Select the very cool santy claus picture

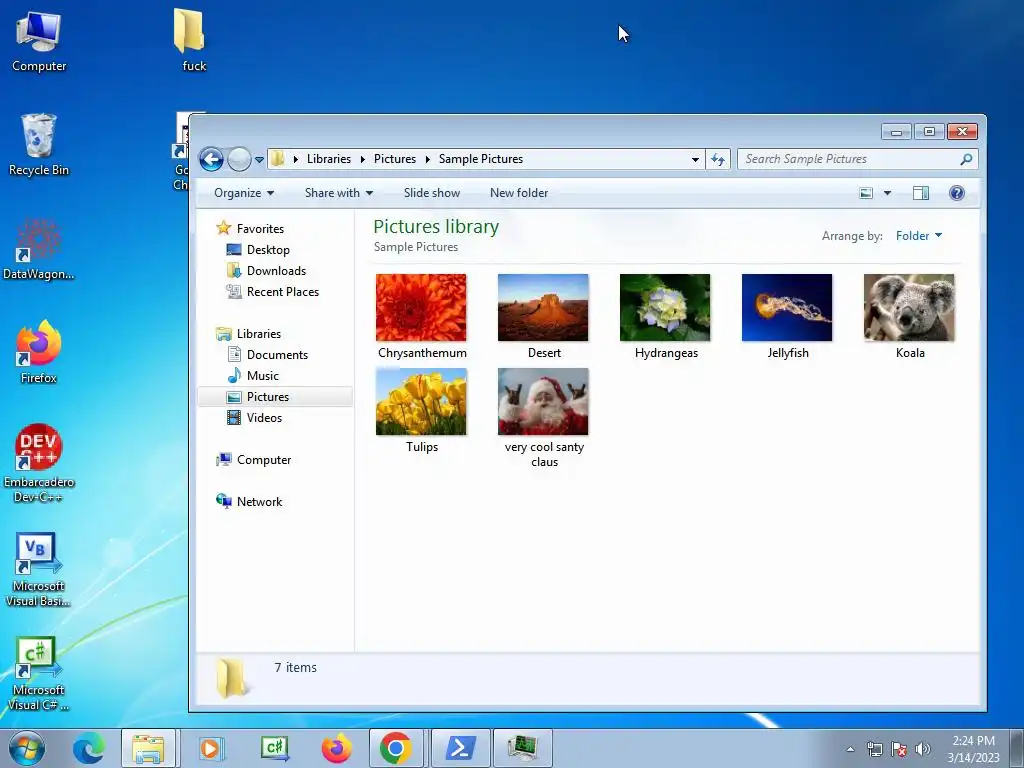point(543,402)
